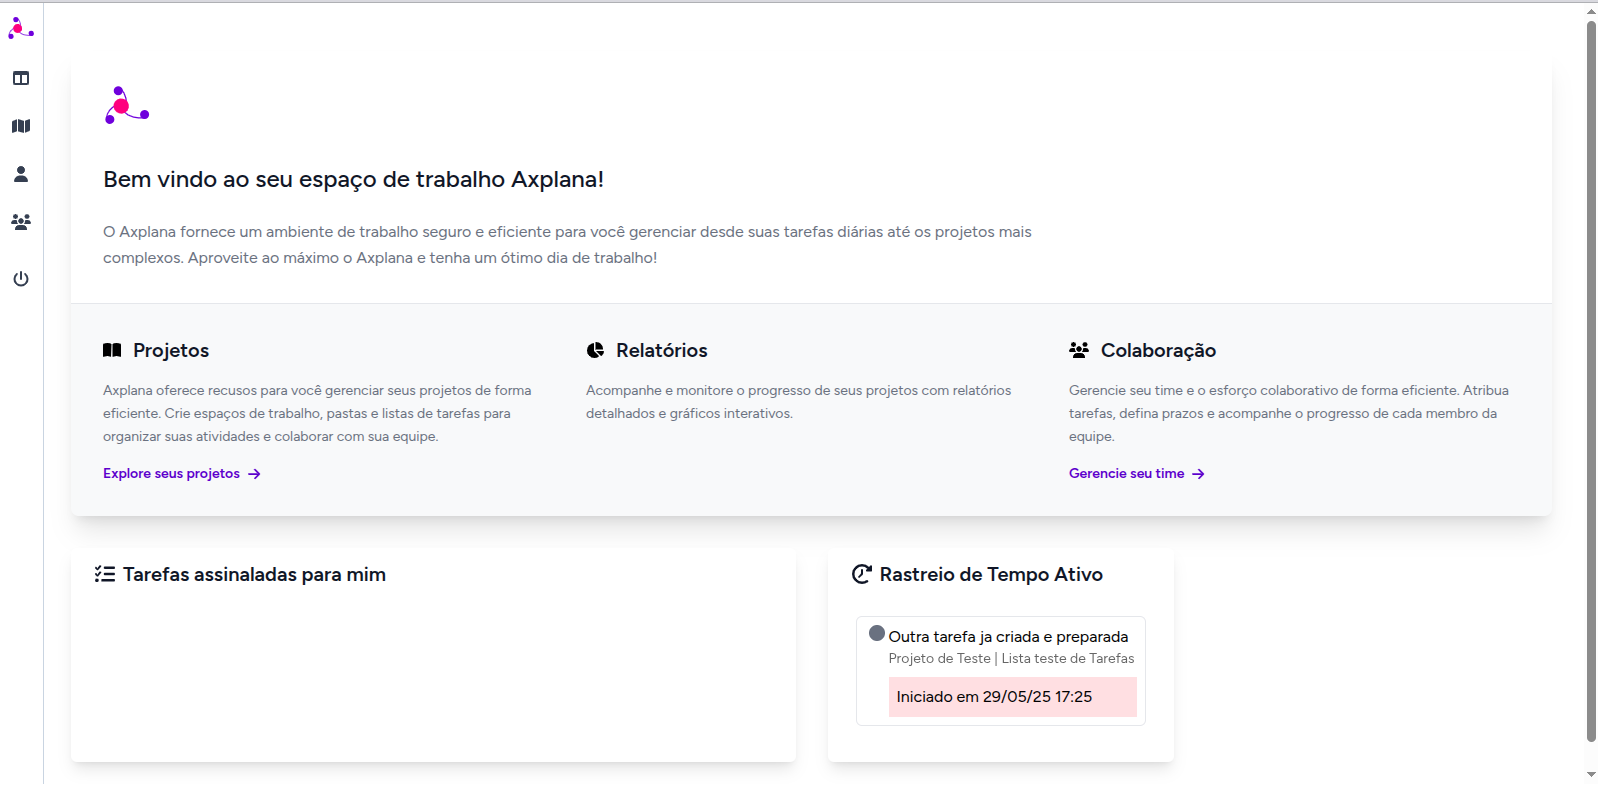Open the team members icon in the sidebar

[21, 222]
